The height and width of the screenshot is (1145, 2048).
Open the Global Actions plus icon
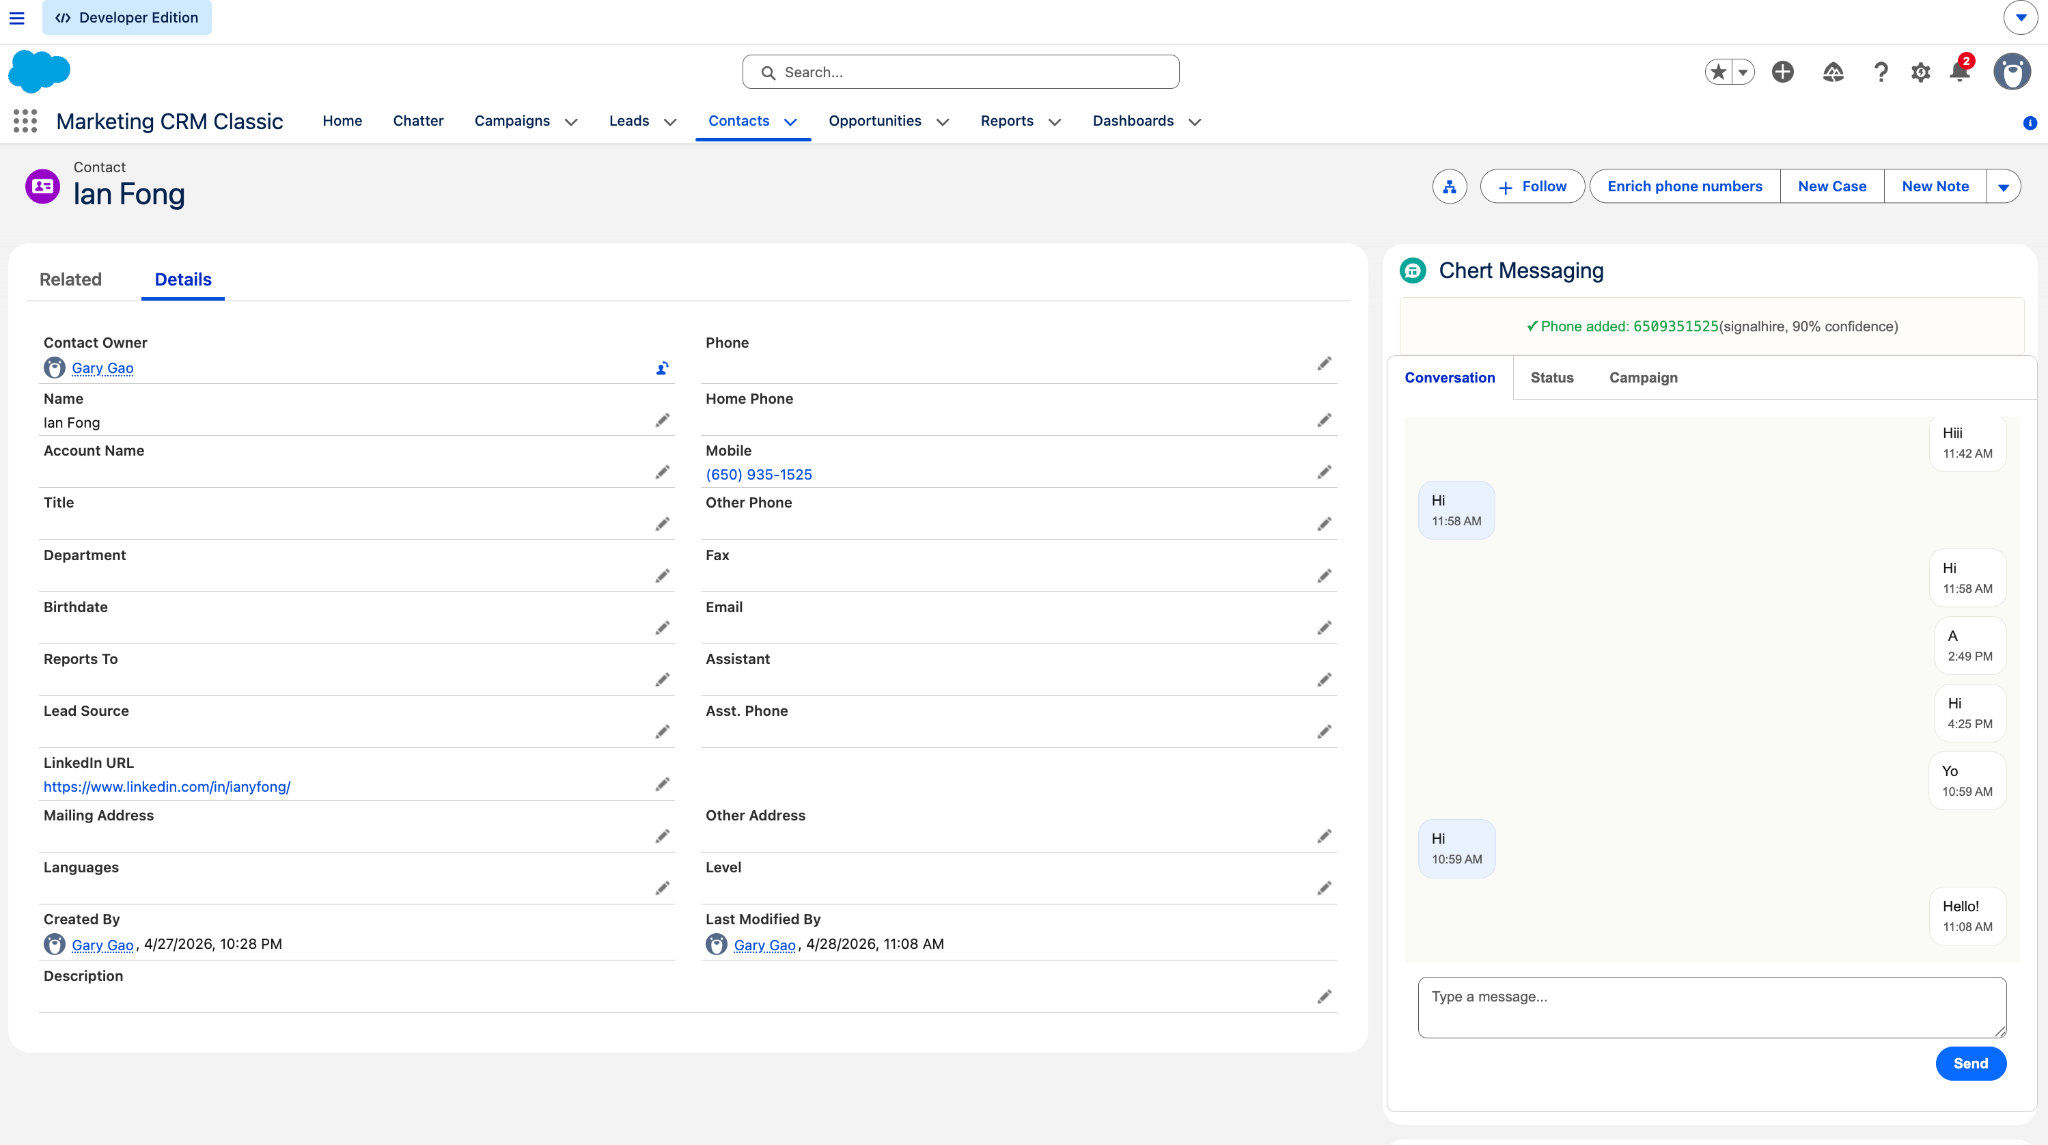click(x=1783, y=72)
